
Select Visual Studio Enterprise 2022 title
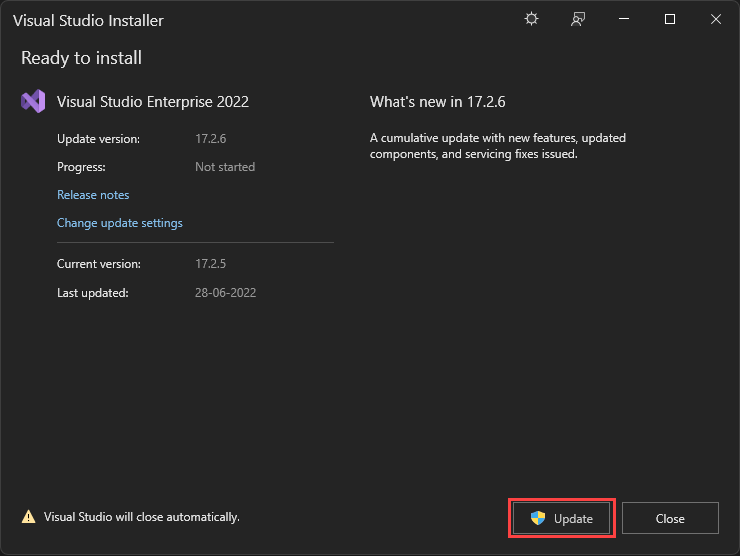coord(153,101)
